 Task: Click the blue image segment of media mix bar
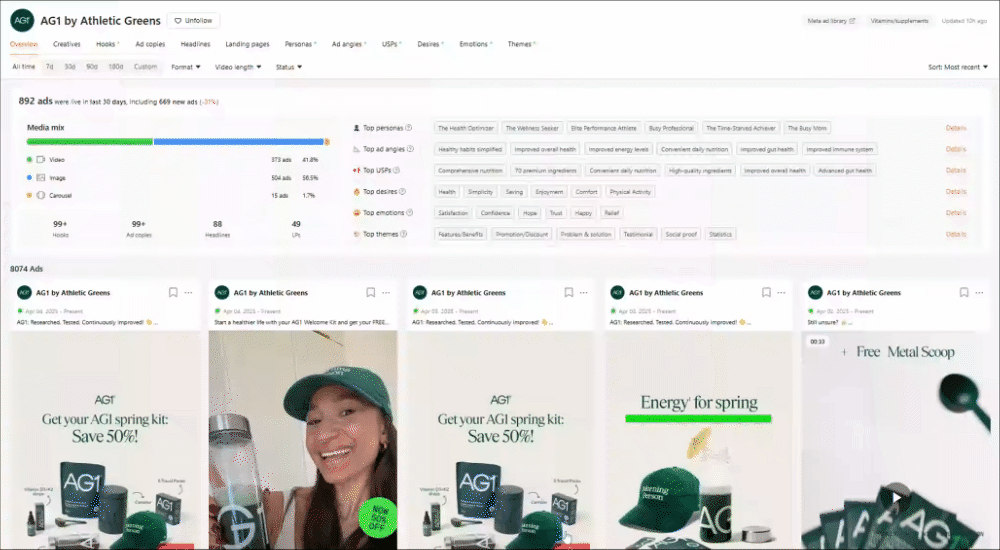pos(239,142)
